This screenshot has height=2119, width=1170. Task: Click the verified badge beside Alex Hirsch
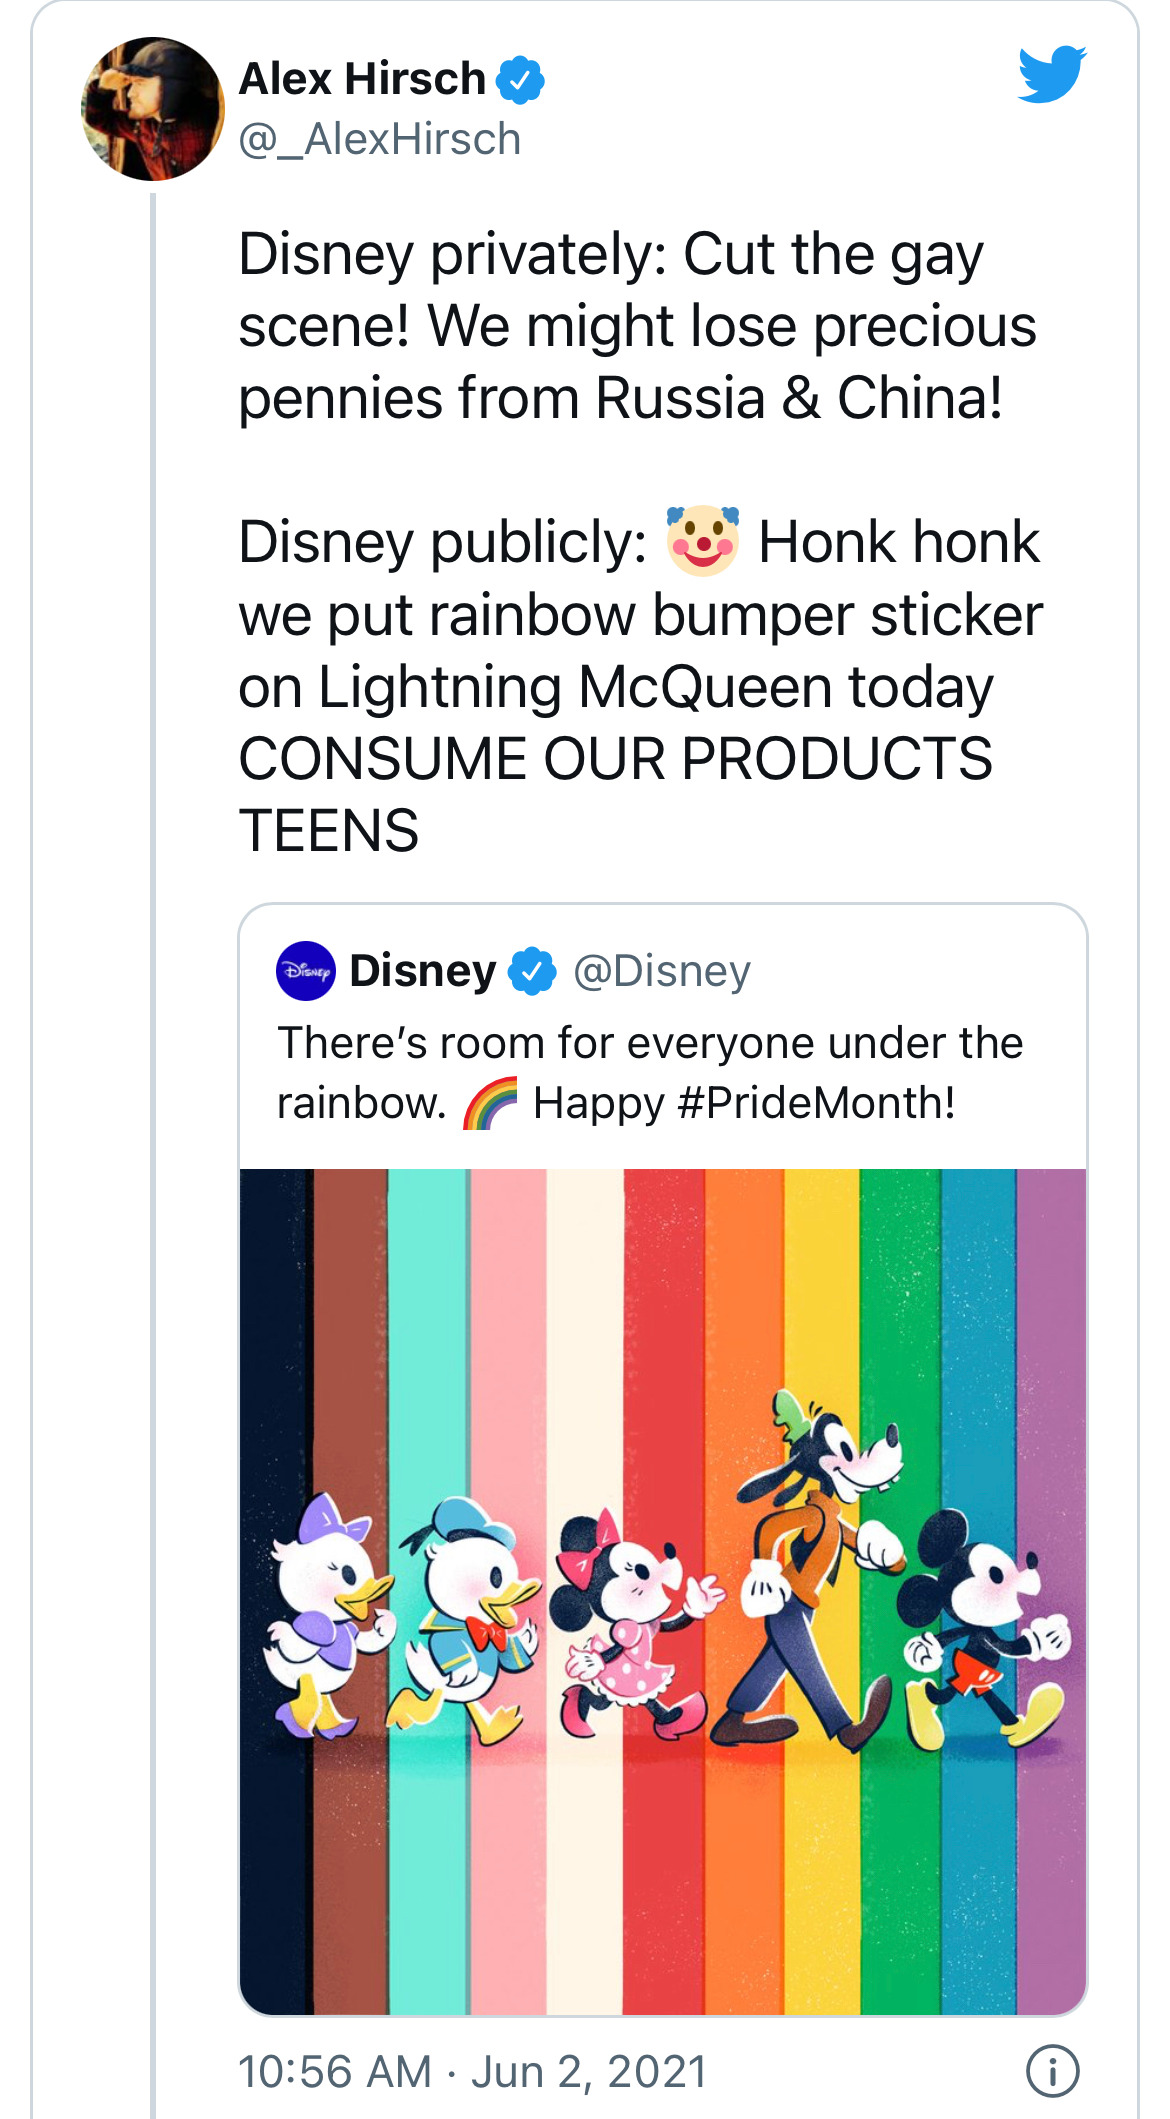[x=520, y=80]
